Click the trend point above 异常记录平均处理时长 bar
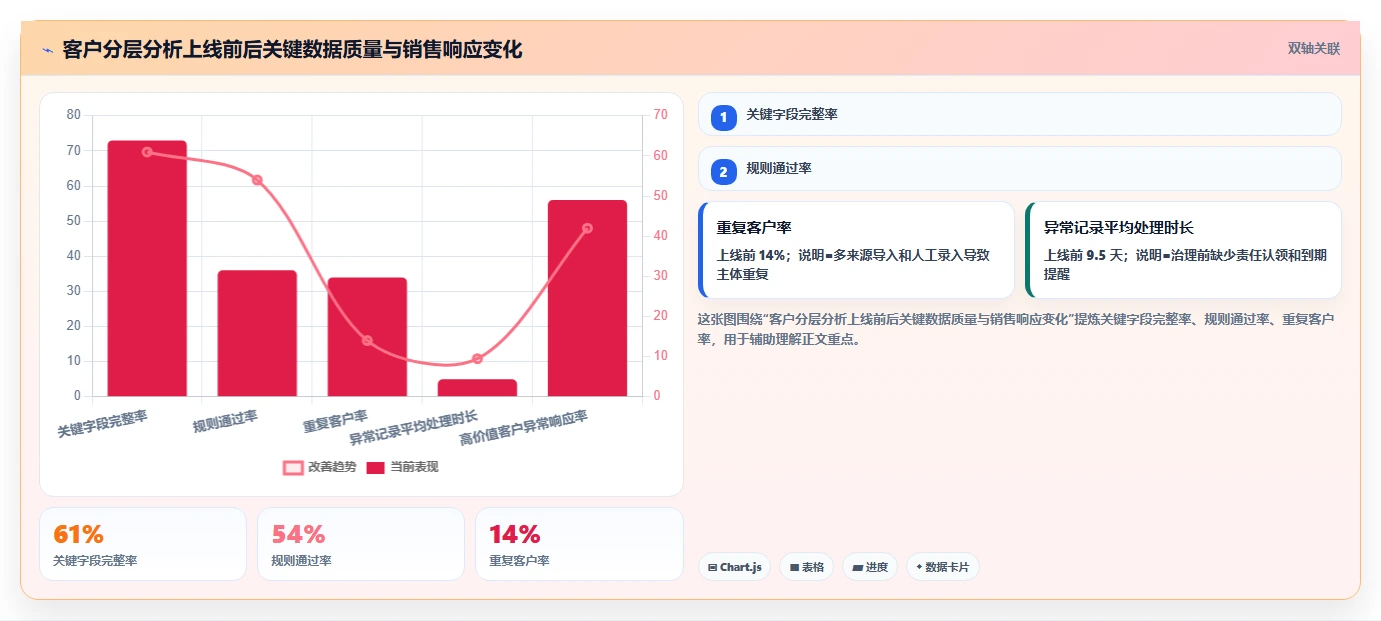 477,359
